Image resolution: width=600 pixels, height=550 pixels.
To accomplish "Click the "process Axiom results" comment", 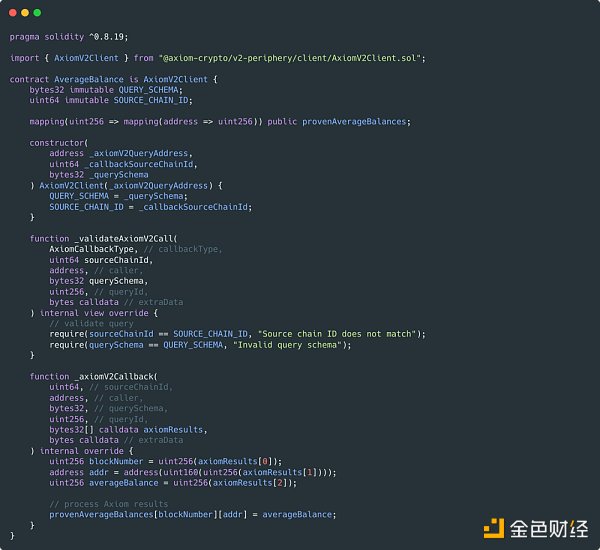I will click(109, 503).
